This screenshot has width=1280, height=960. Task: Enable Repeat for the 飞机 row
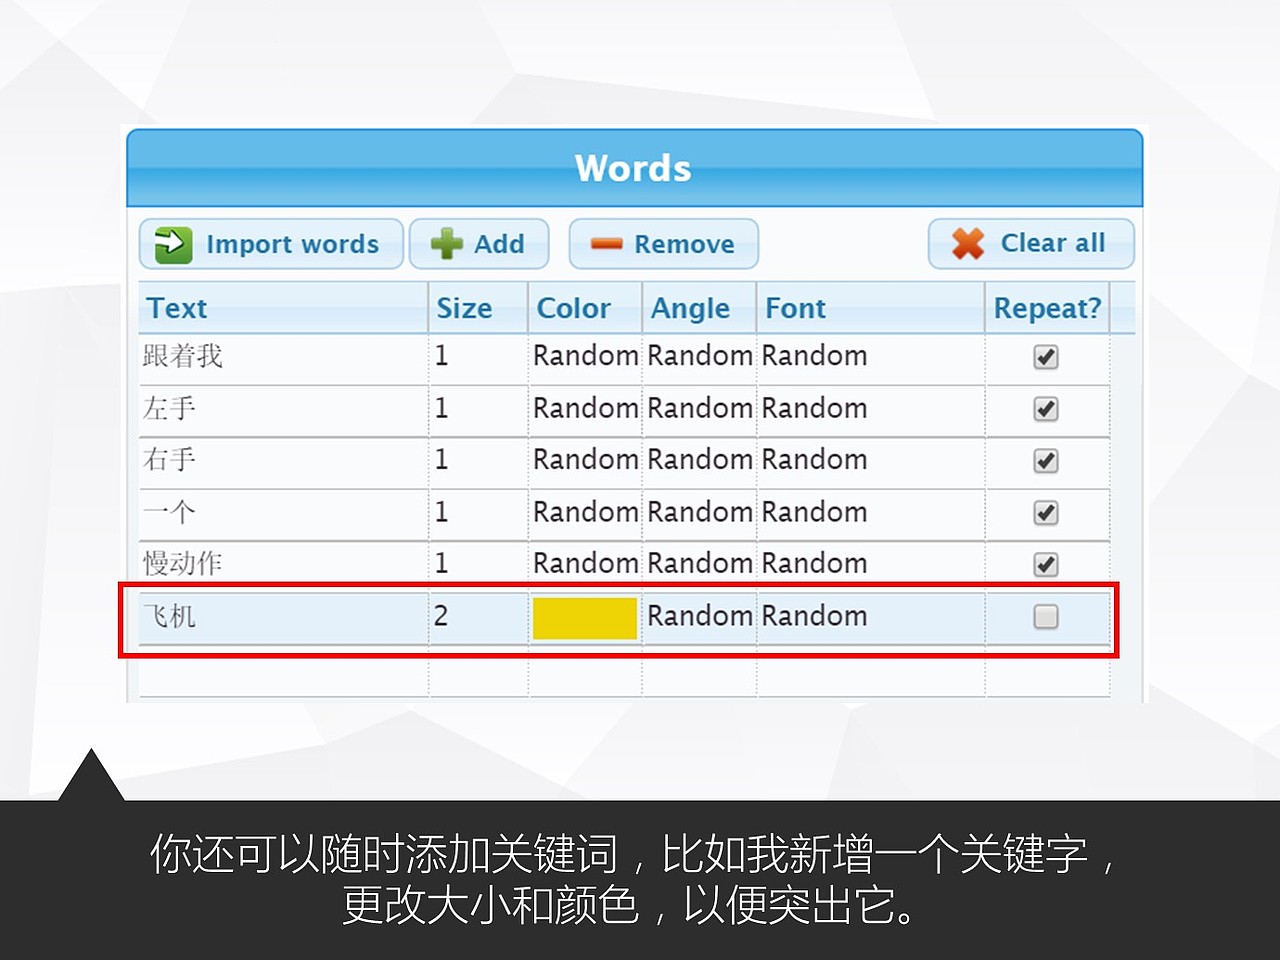tap(1046, 617)
